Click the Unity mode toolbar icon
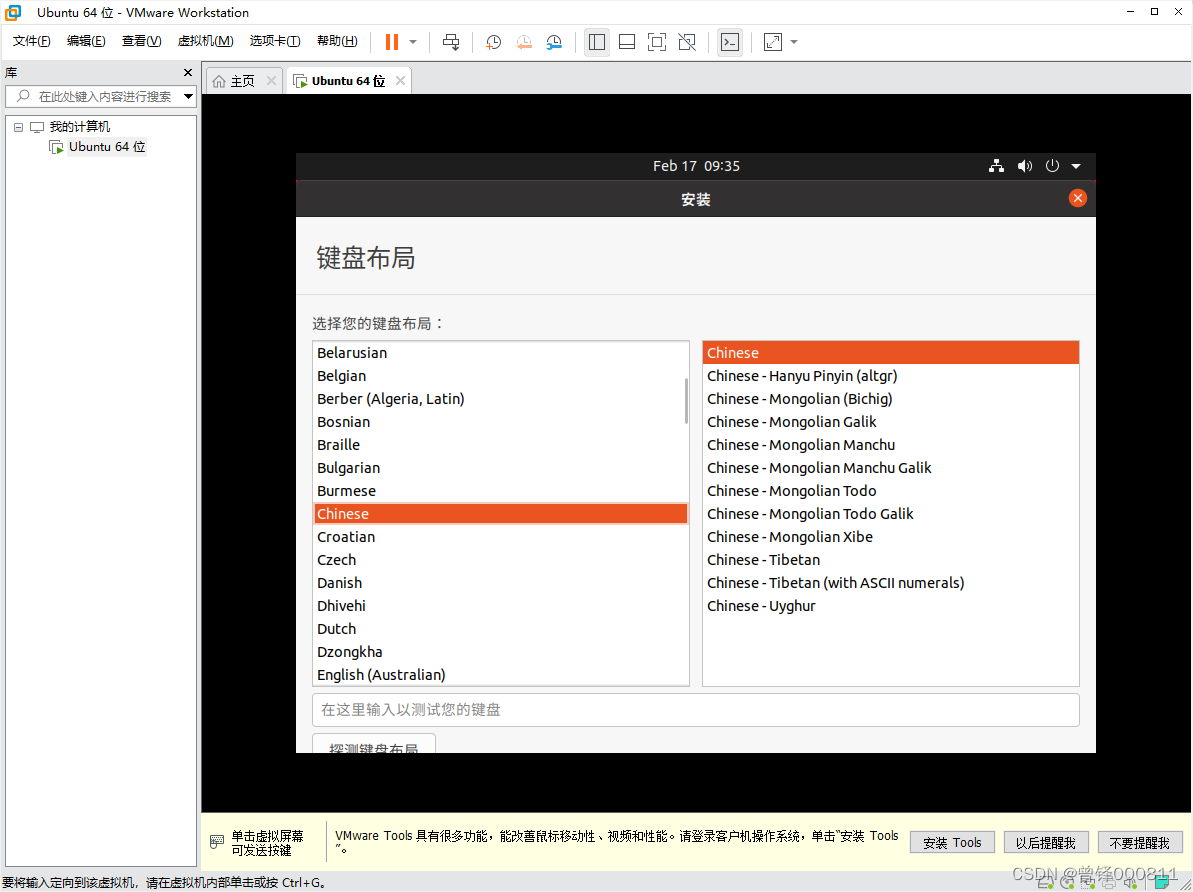 pyautogui.click(x=687, y=42)
